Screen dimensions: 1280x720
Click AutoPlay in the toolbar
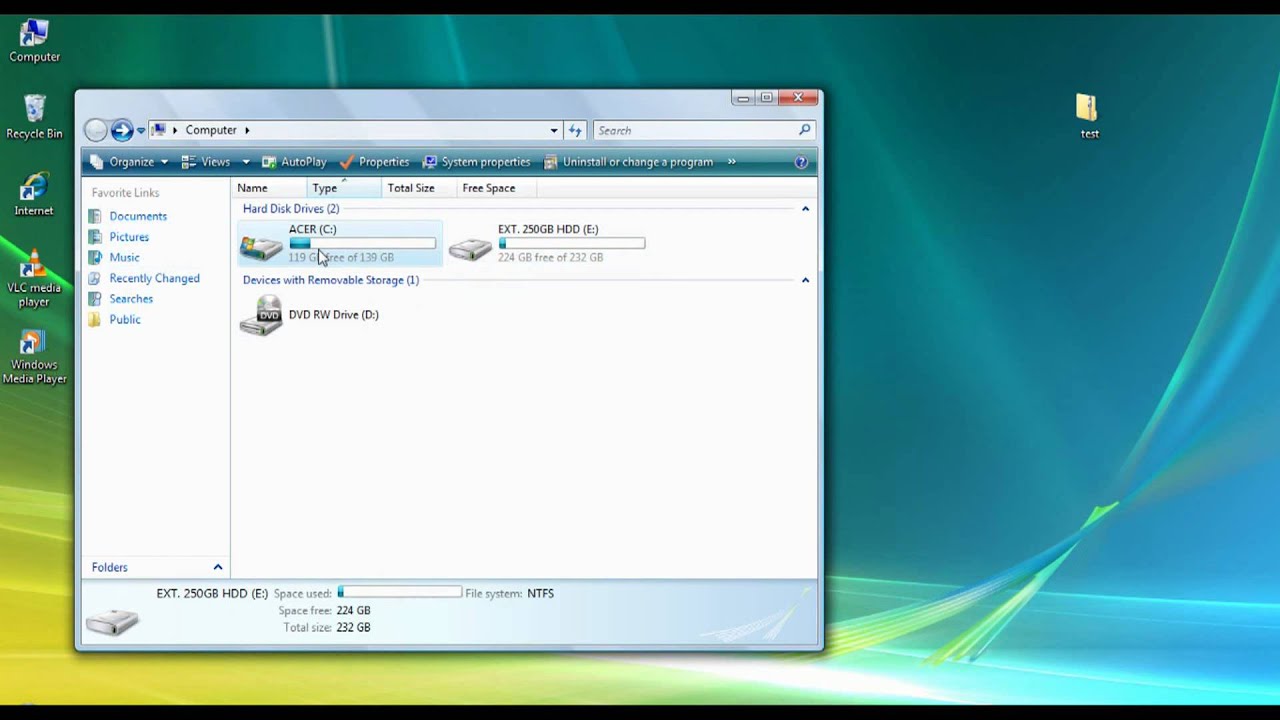[x=294, y=162]
